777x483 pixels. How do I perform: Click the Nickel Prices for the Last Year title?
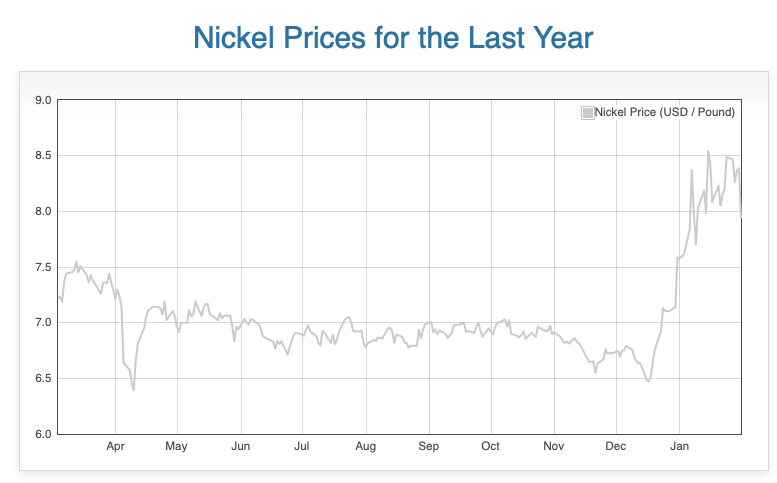pyautogui.click(x=392, y=39)
